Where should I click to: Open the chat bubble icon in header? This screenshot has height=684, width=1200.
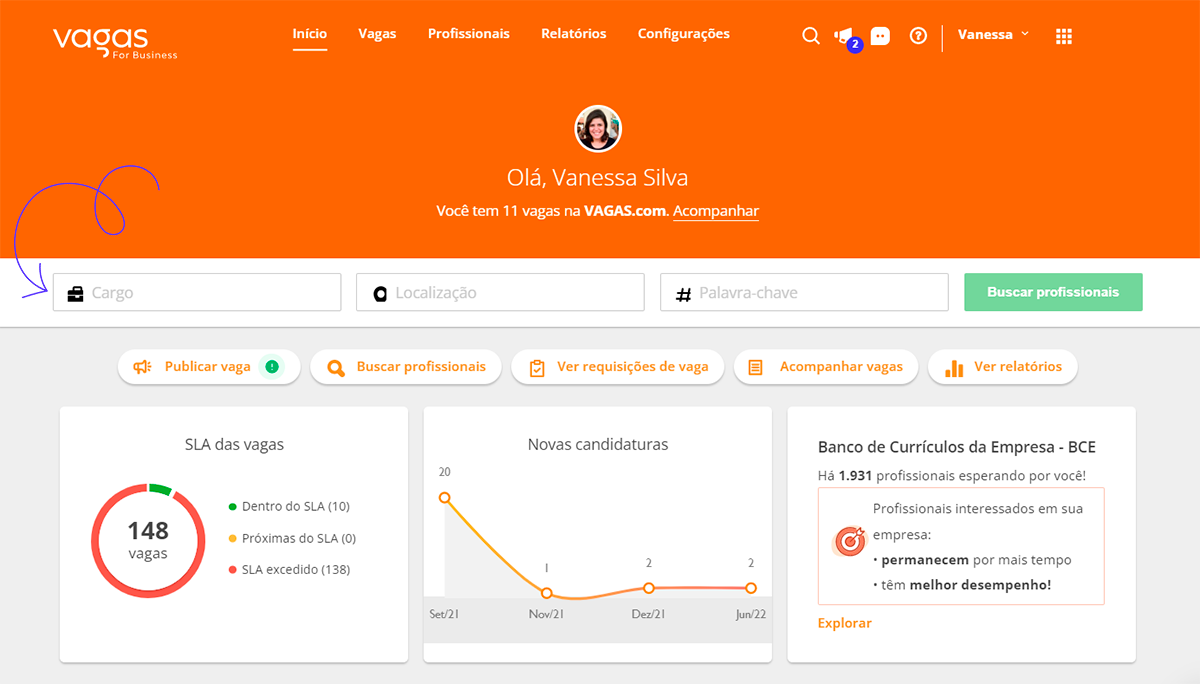coord(880,36)
